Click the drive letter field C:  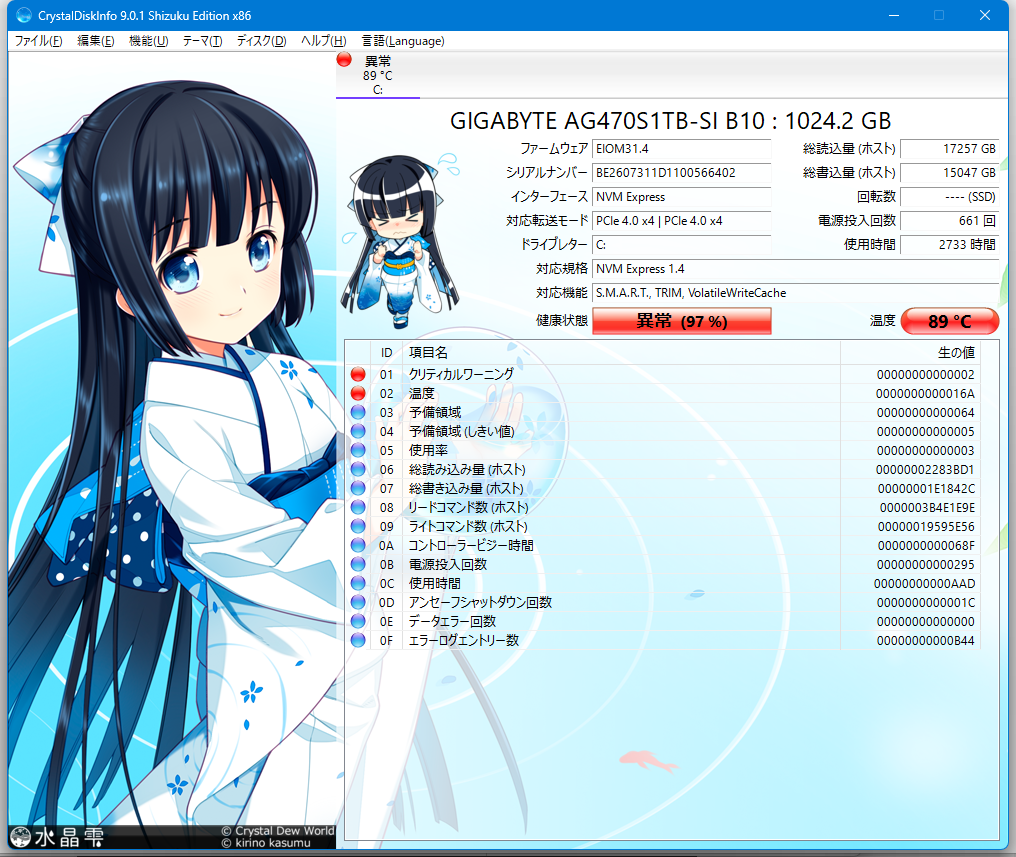click(682, 245)
